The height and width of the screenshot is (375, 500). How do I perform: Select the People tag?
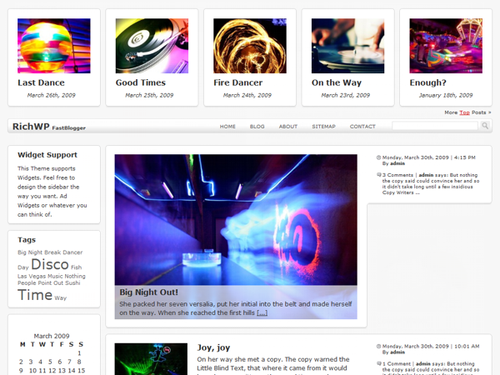point(27,283)
